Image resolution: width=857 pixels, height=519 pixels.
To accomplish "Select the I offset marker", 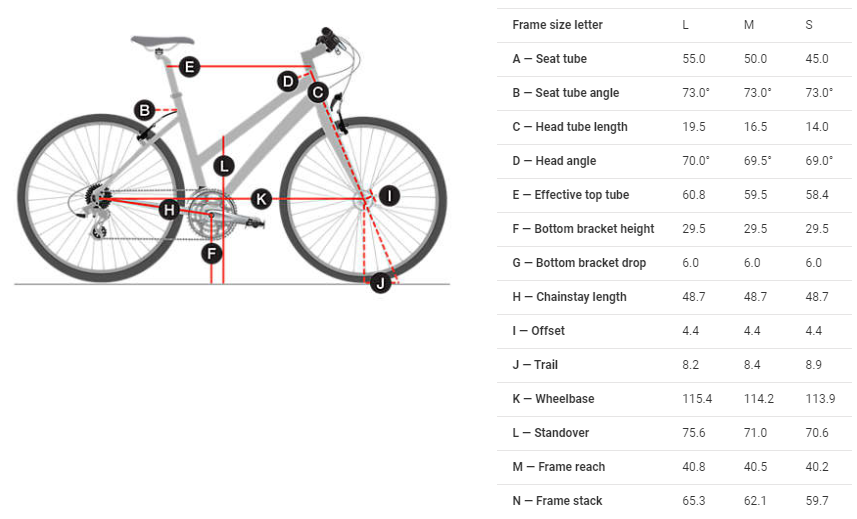I will tap(388, 196).
